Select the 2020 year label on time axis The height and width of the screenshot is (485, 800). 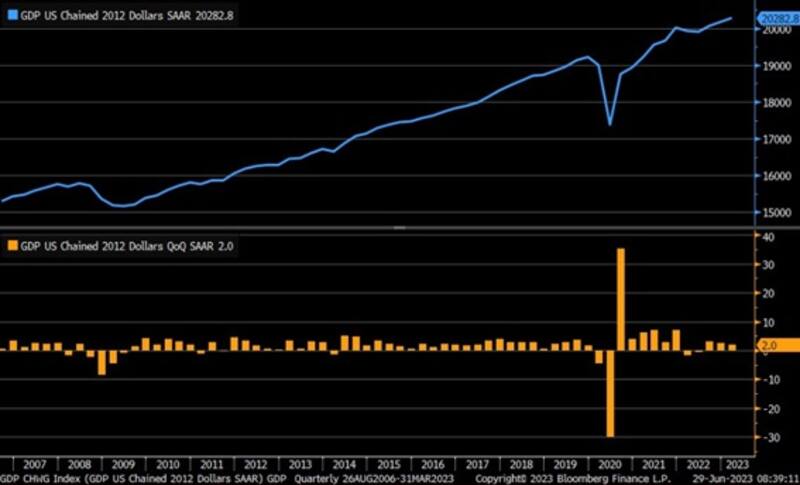point(608,464)
